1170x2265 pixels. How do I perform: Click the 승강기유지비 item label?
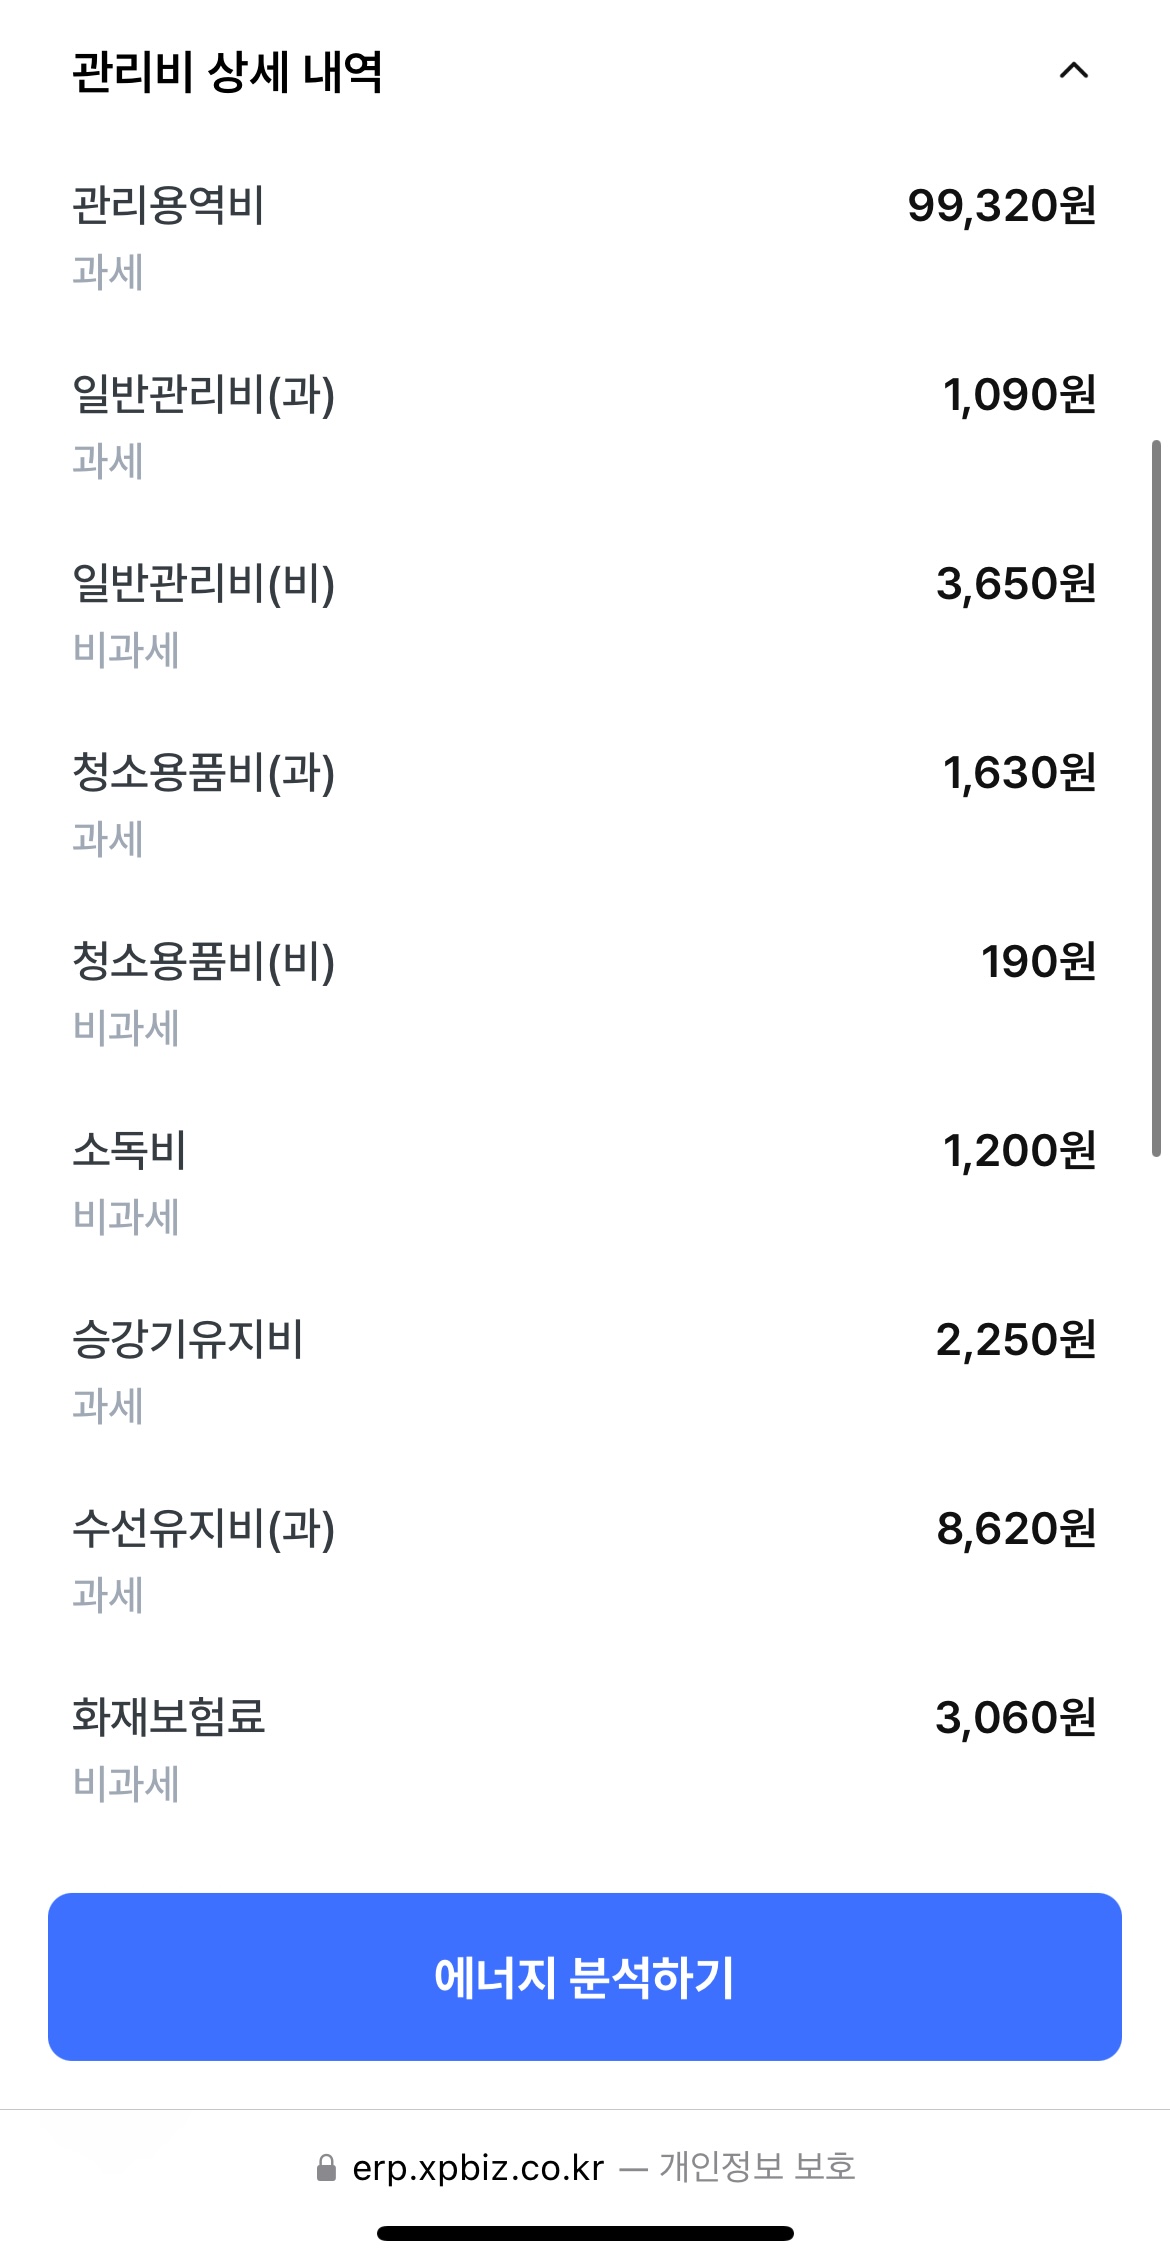[188, 1340]
